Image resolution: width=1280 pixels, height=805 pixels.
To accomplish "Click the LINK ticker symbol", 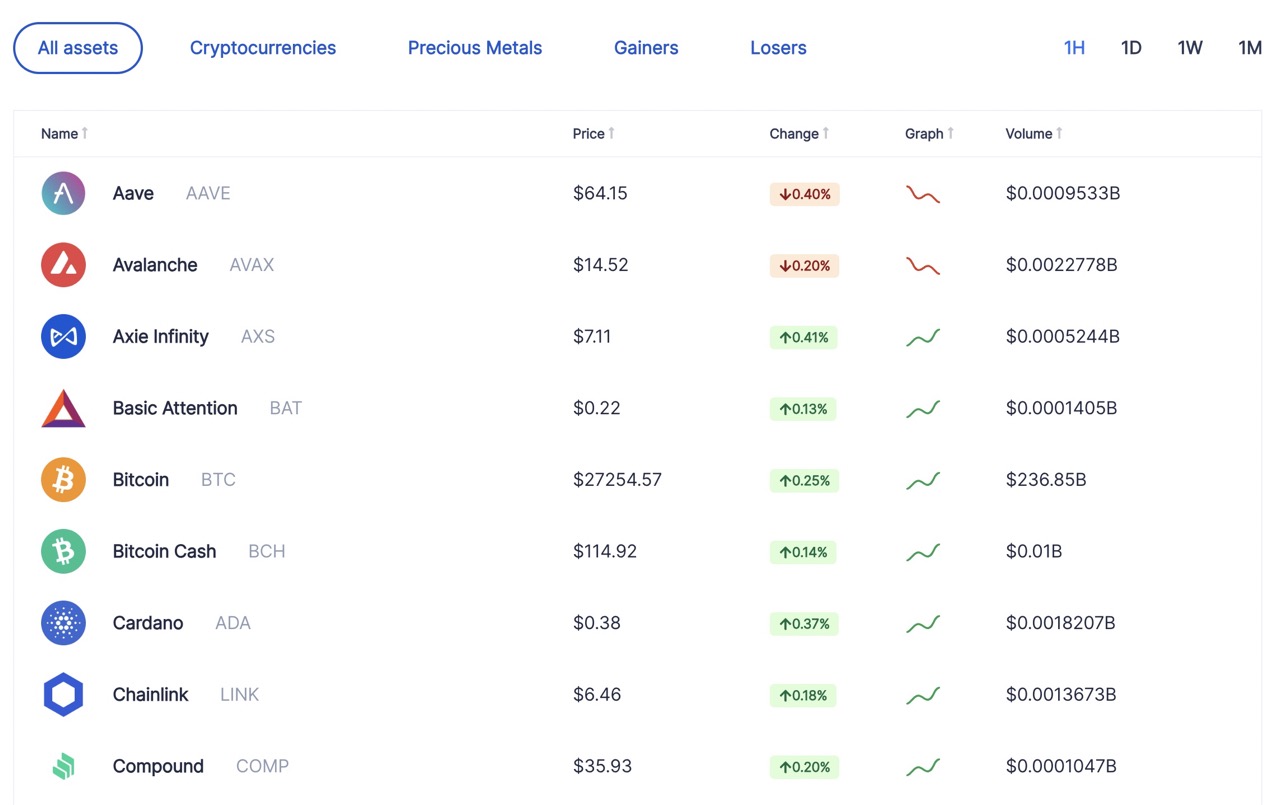I will click(x=240, y=695).
